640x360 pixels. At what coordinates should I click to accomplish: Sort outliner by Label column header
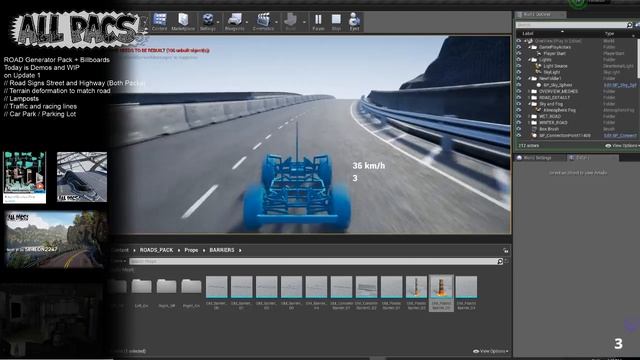click(528, 33)
